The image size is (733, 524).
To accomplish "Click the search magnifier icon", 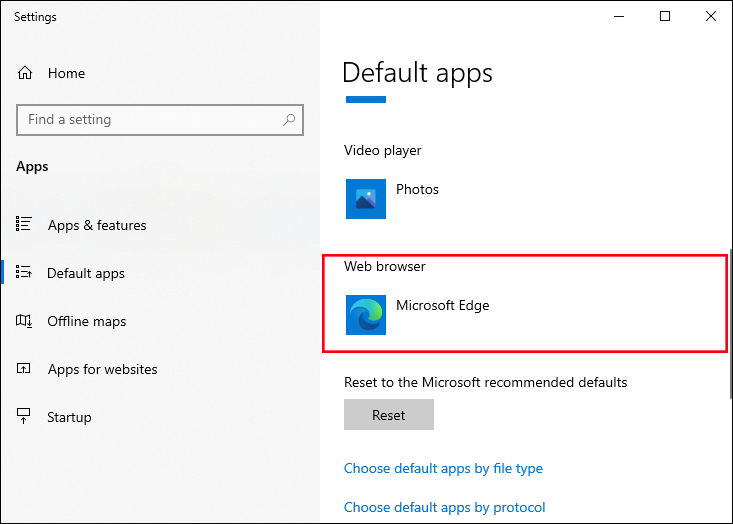I will coord(289,120).
